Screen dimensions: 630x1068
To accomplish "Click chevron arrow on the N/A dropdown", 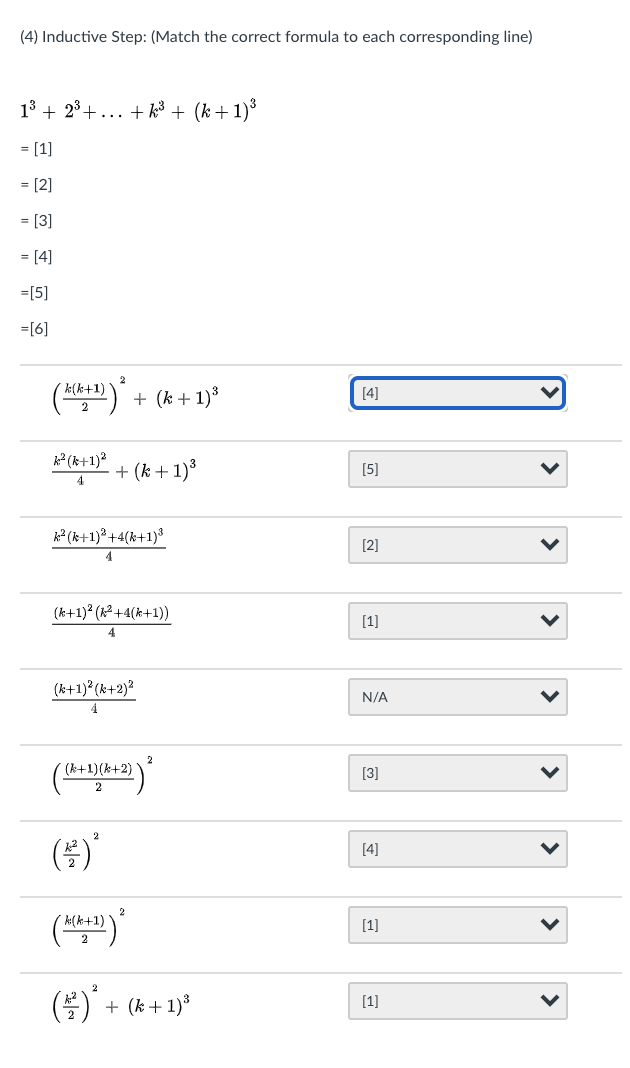I will click(549, 696).
